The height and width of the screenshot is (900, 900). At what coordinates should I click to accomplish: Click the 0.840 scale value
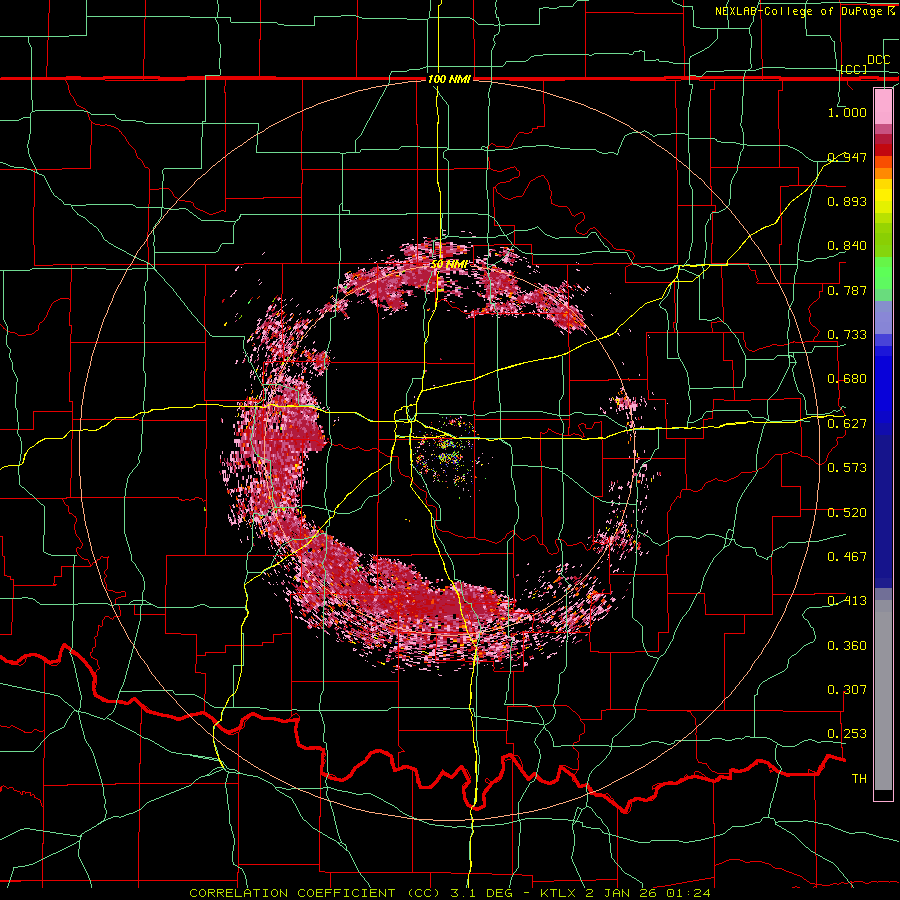click(847, 246)
